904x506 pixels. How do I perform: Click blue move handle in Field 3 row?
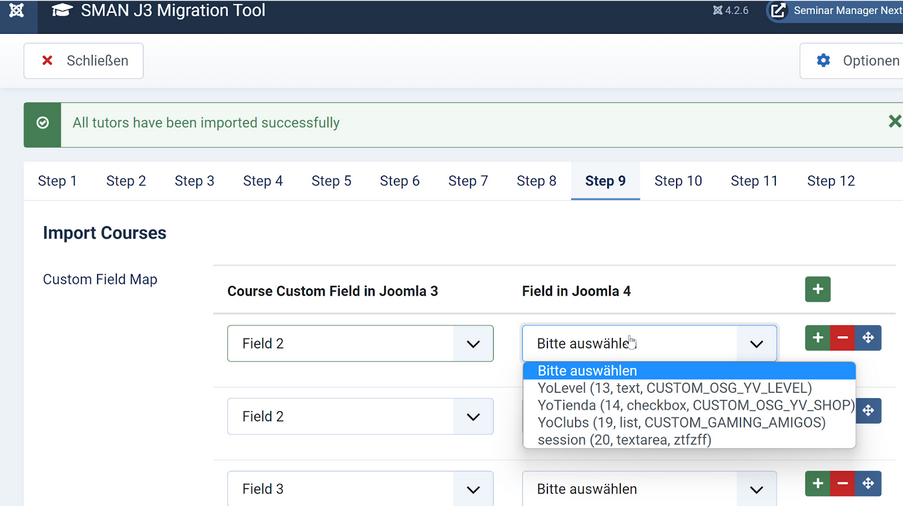tap(868, 483)
